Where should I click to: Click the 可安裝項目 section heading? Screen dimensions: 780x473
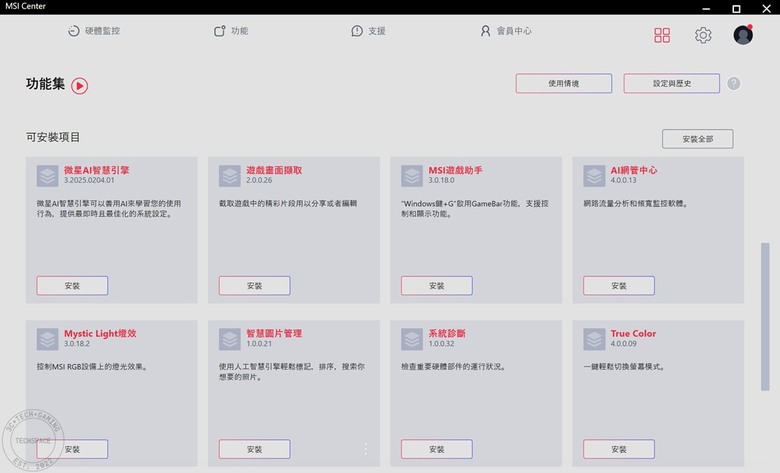(53, 137)
